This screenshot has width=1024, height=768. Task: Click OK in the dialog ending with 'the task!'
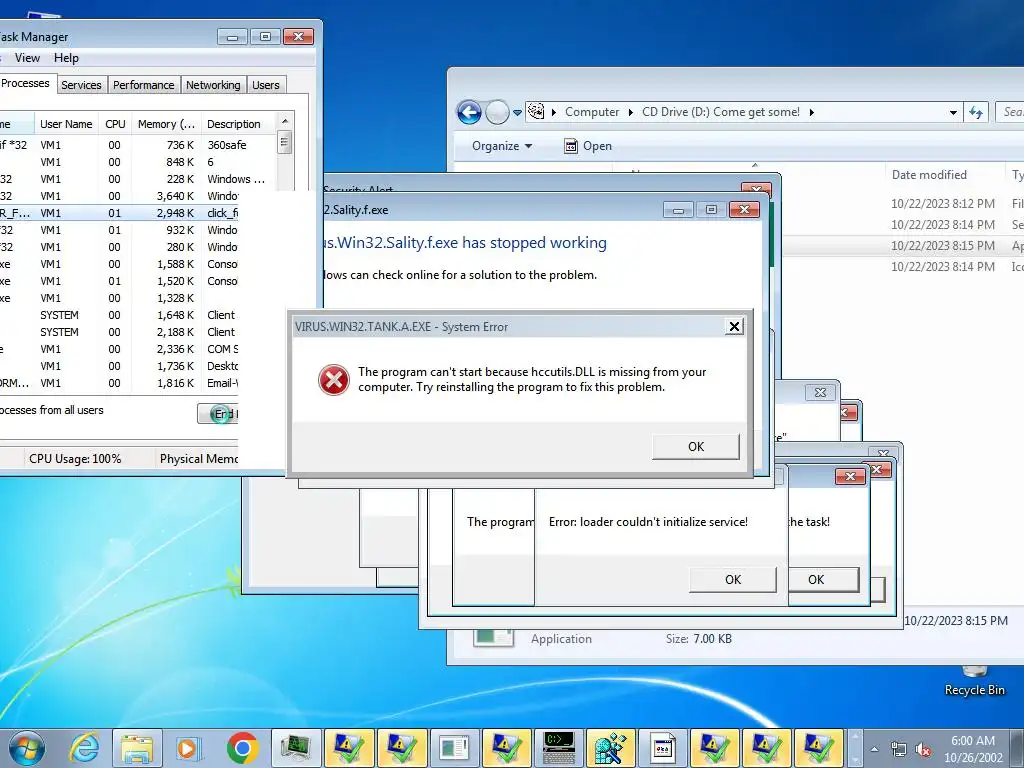pyautogui.click(x=823, y=579)
